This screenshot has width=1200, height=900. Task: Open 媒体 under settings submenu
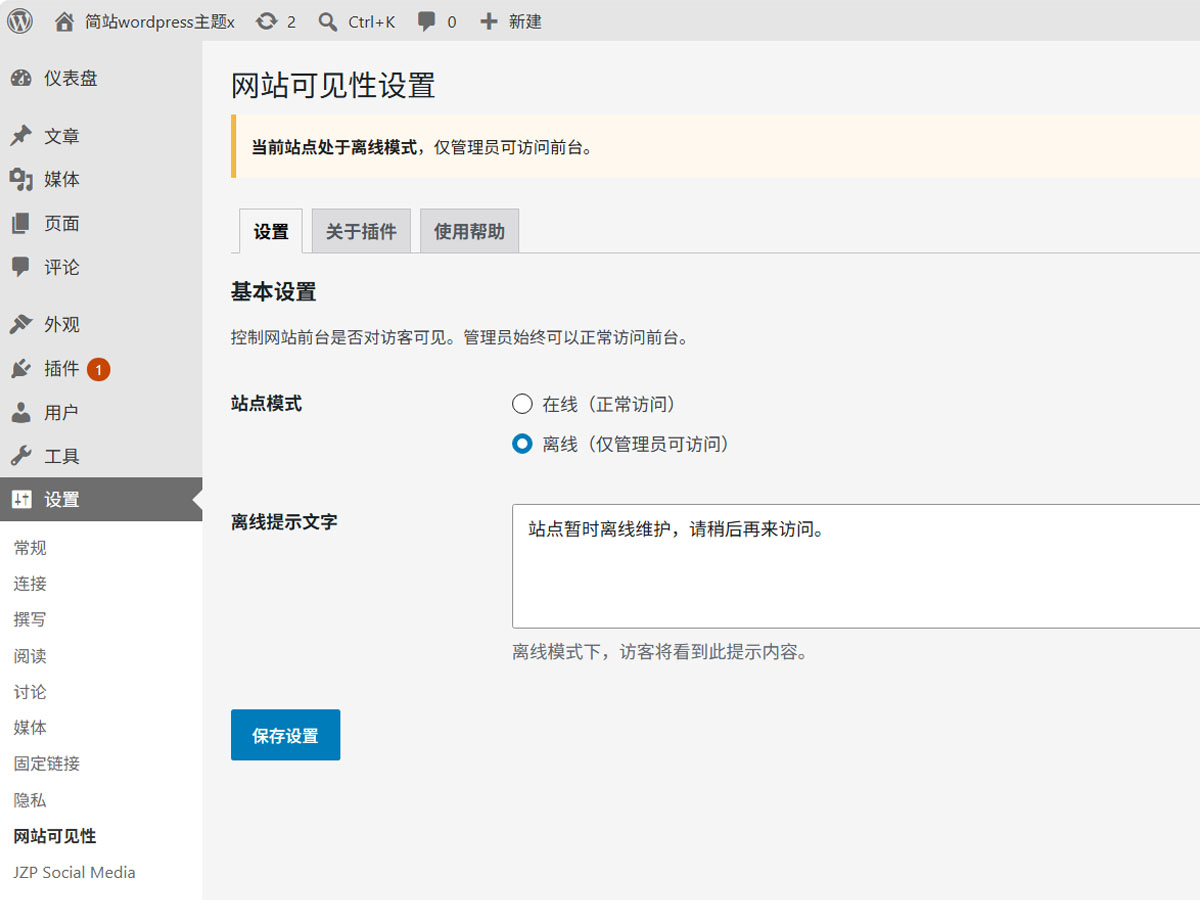pyautogui.click(x=30, y=728)
